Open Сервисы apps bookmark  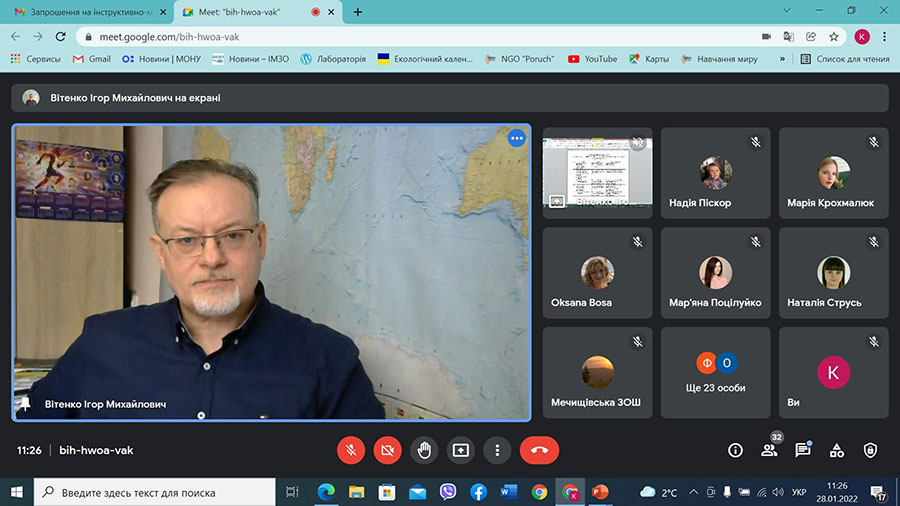pos(35,59)
